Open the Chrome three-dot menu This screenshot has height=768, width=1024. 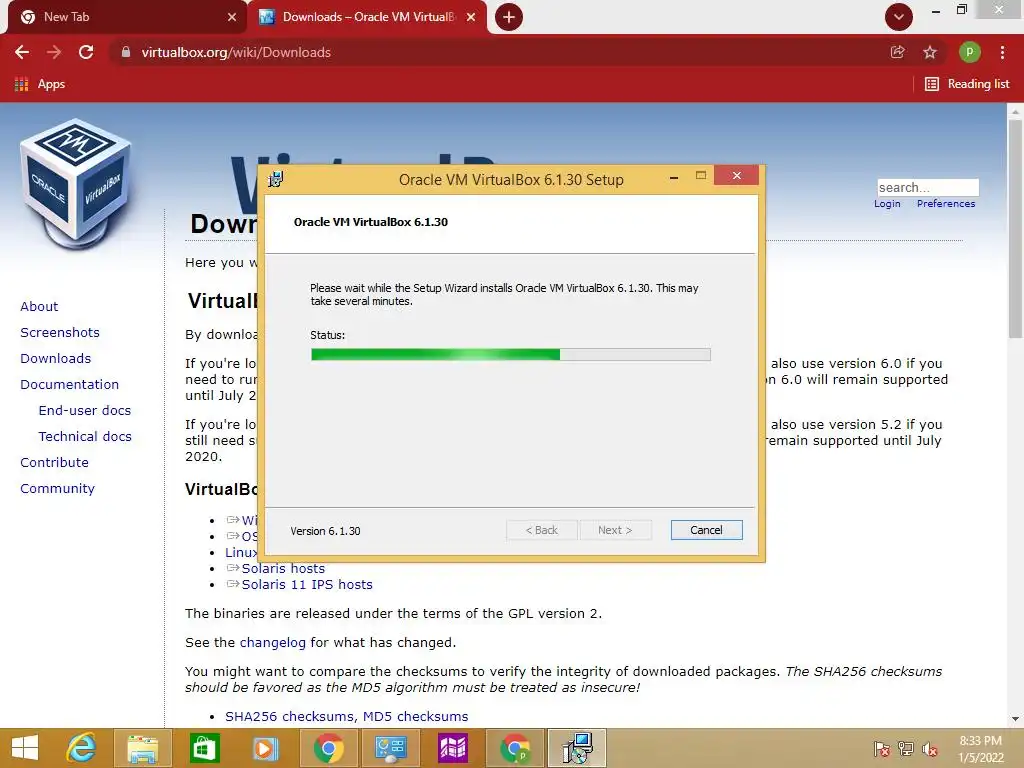[x=1002, y=52]
